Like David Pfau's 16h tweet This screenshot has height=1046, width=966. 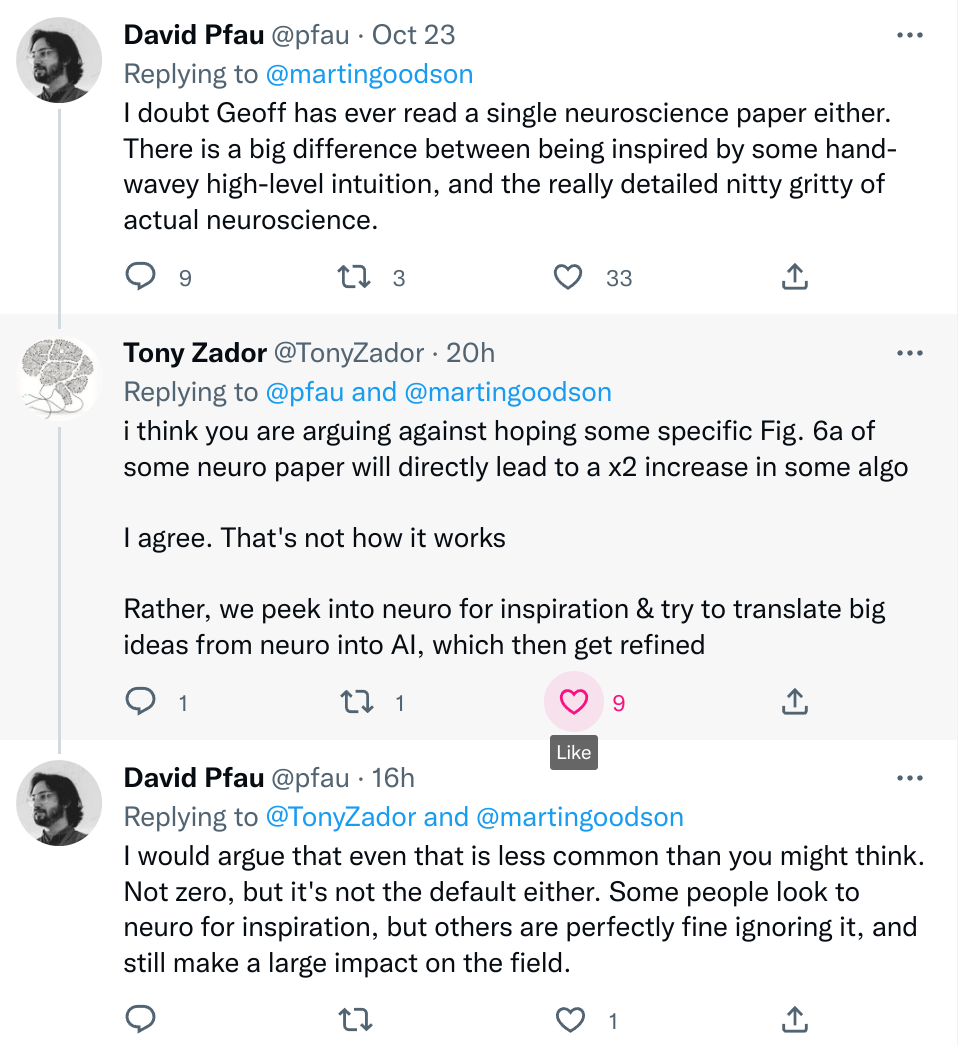coord(570,1020)
